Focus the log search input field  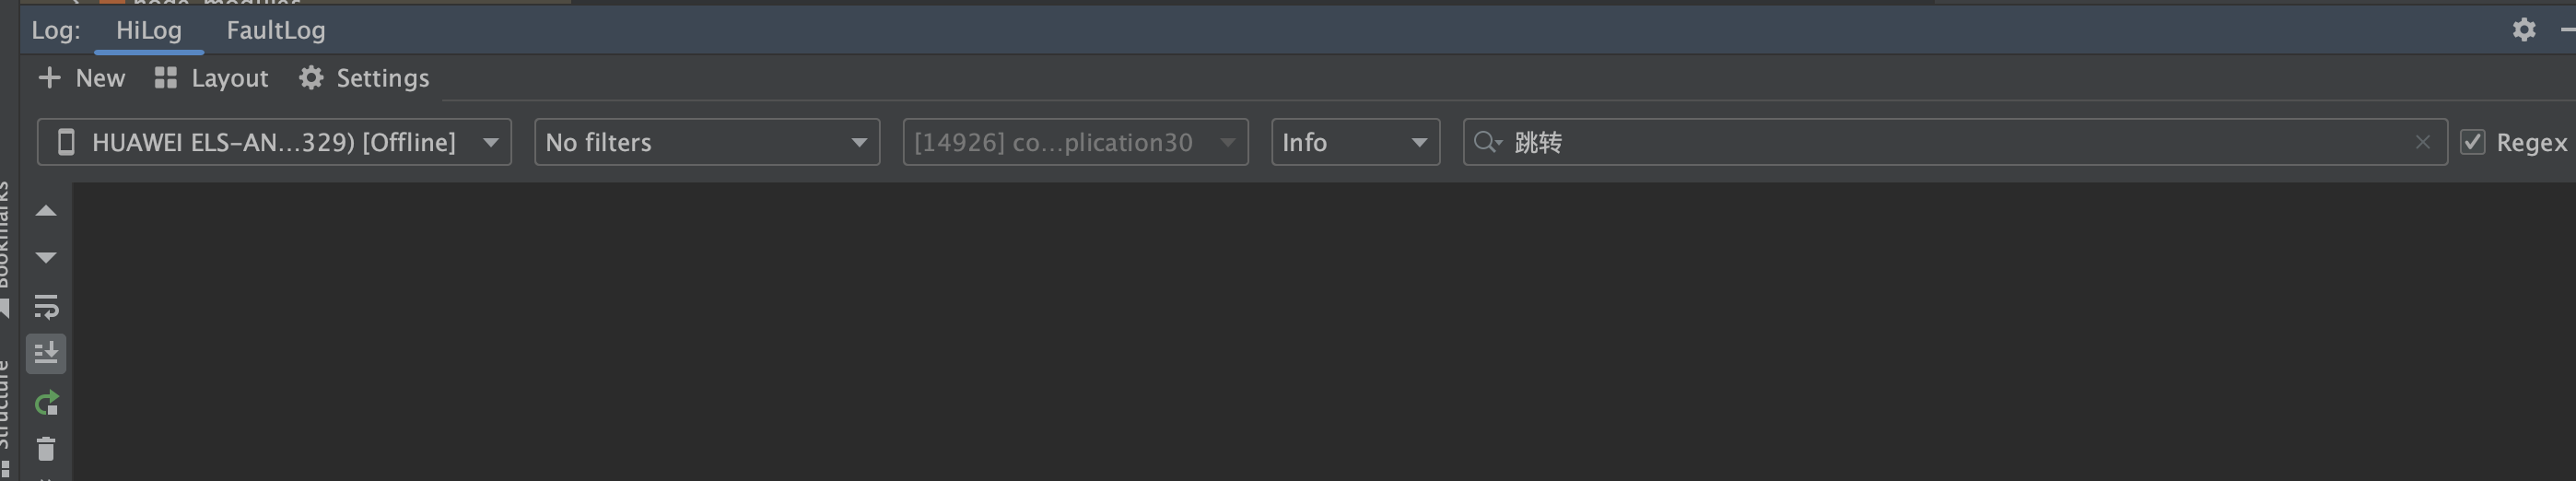[x=1955, y=142]
